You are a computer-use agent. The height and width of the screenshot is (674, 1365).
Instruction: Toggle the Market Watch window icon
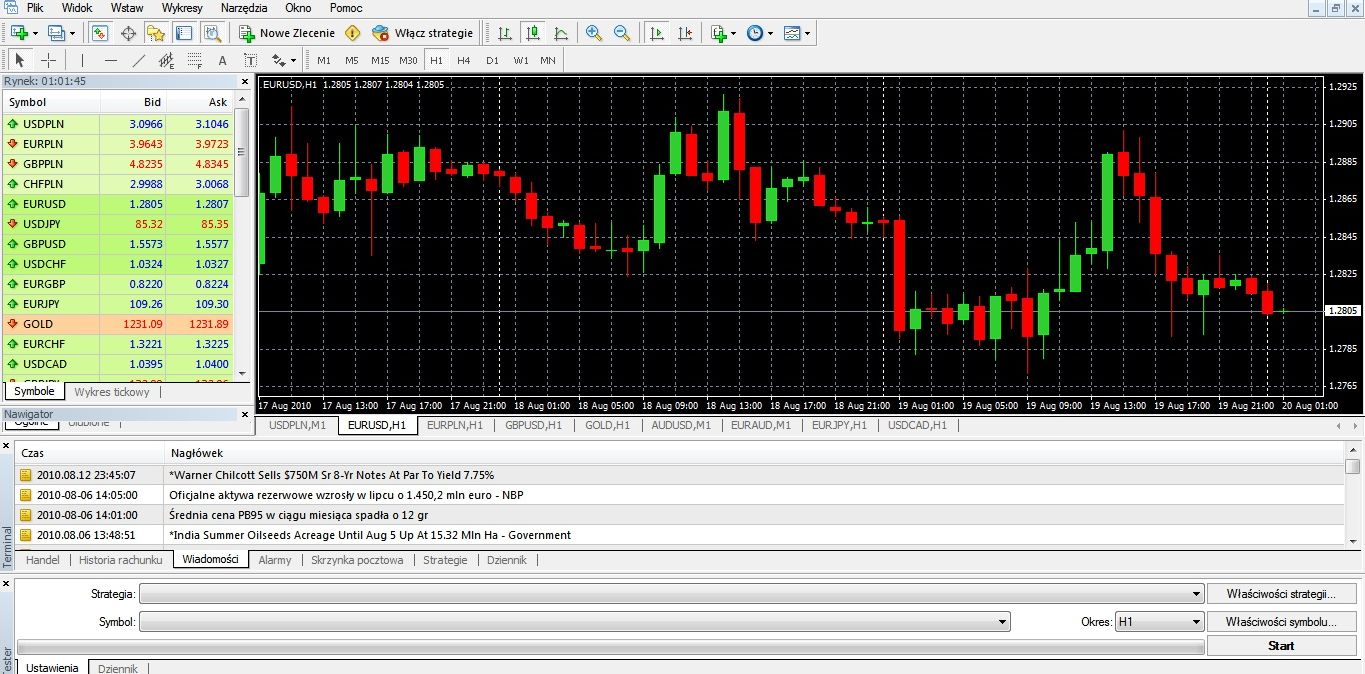point(100,33)
